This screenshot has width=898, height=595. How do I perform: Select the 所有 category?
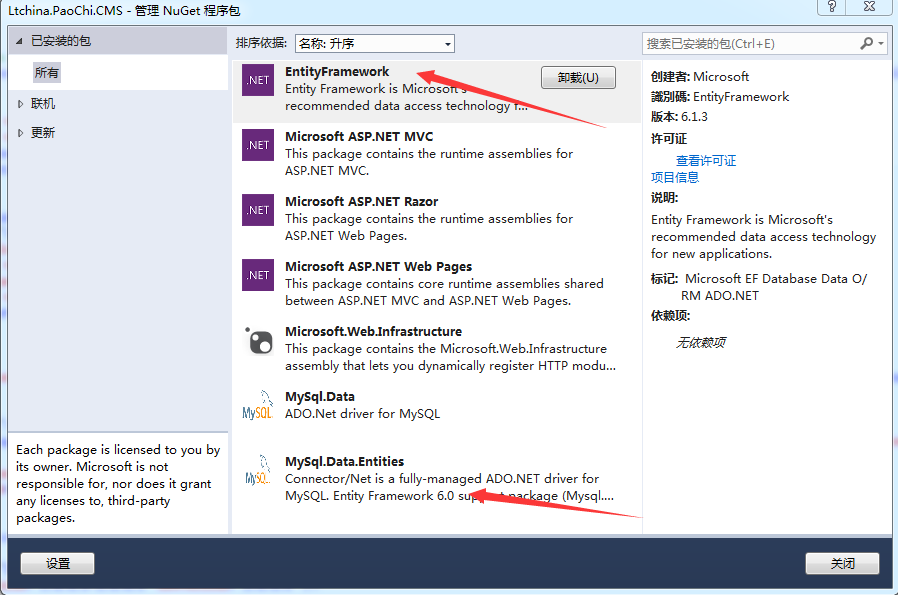point(46,73)
